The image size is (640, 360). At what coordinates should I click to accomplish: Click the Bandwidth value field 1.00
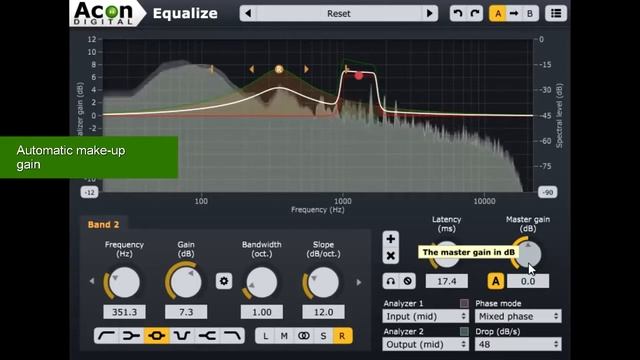tap(262, 312)
